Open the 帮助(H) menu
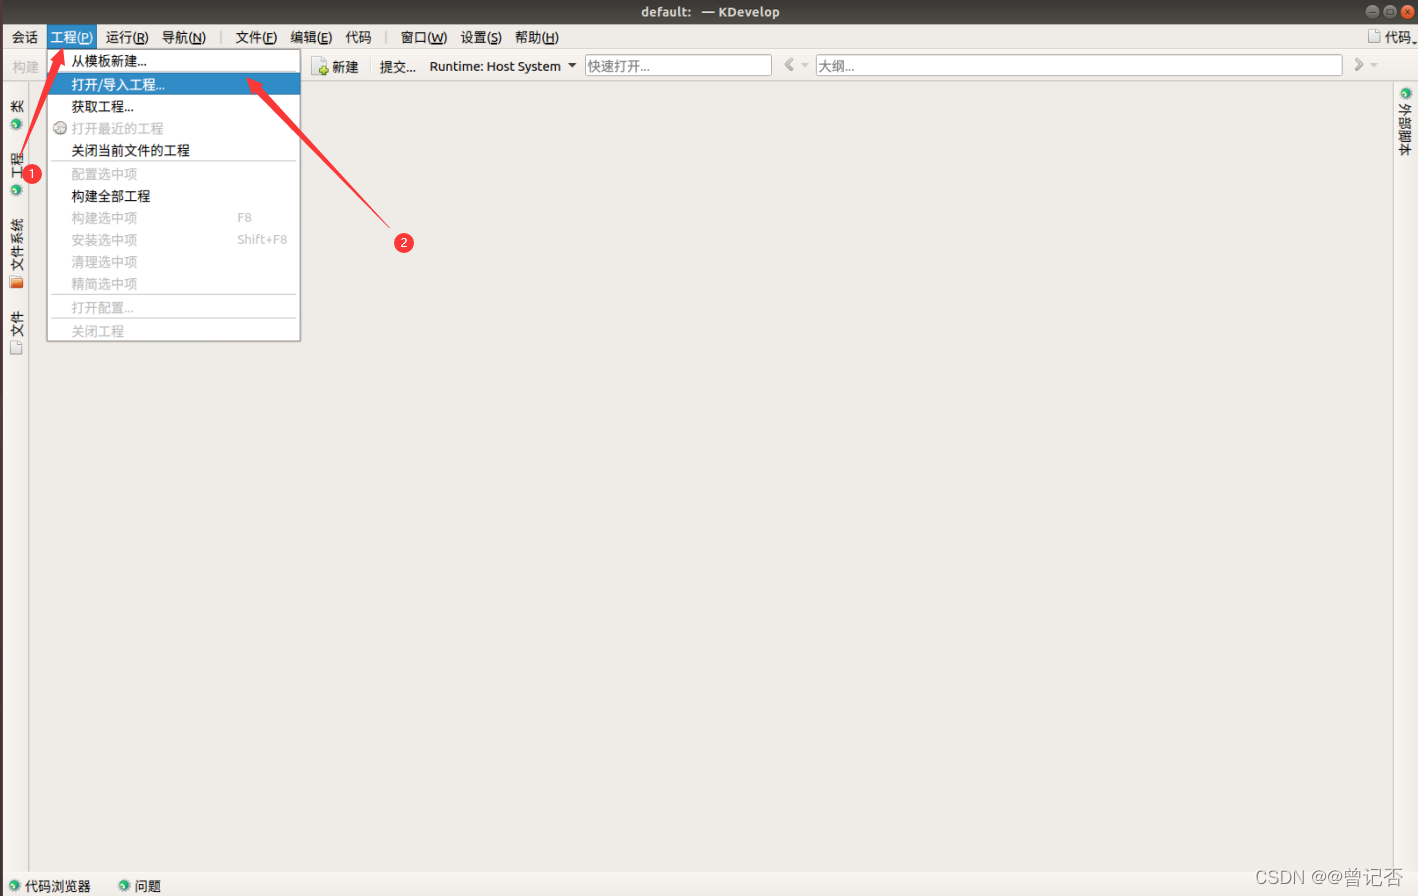 pos(537,37)
